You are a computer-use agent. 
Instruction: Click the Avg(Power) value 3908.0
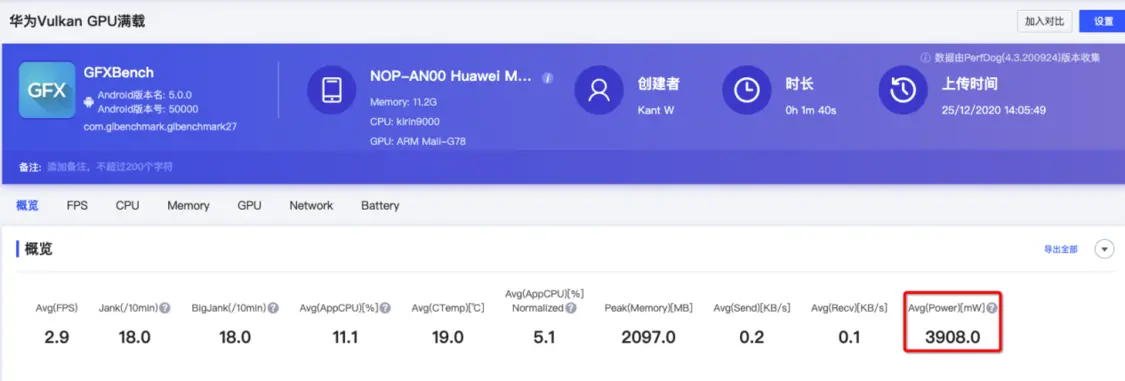tap(952, 337)
